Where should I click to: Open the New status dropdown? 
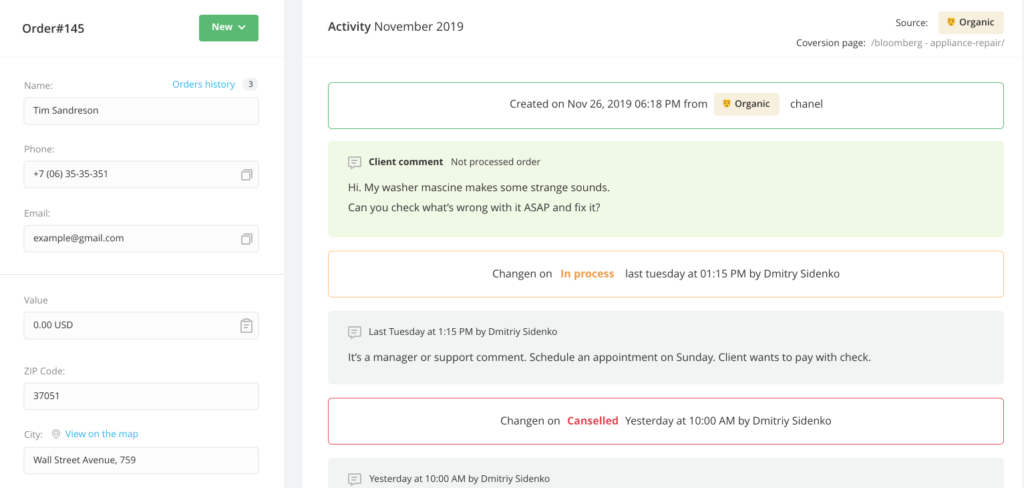tap(229, 27)
